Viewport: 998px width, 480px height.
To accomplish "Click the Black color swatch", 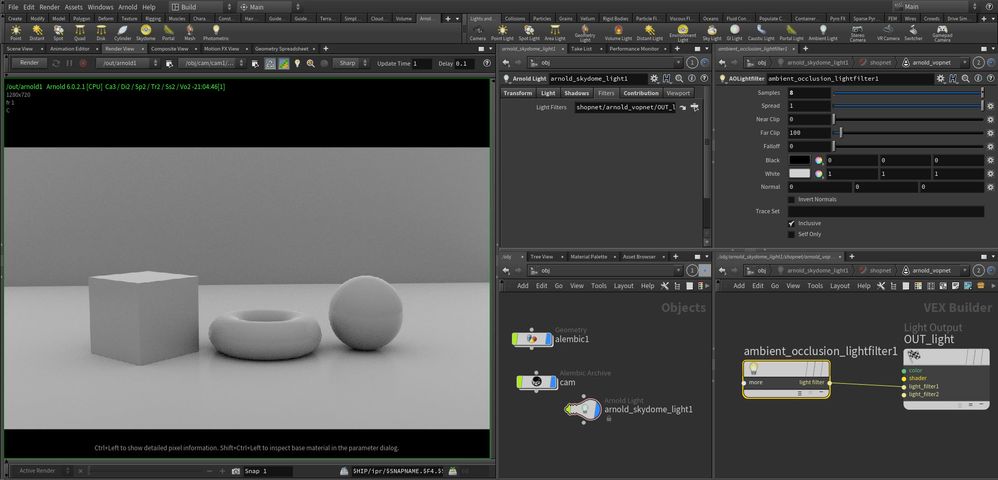I will pos(800,160).
